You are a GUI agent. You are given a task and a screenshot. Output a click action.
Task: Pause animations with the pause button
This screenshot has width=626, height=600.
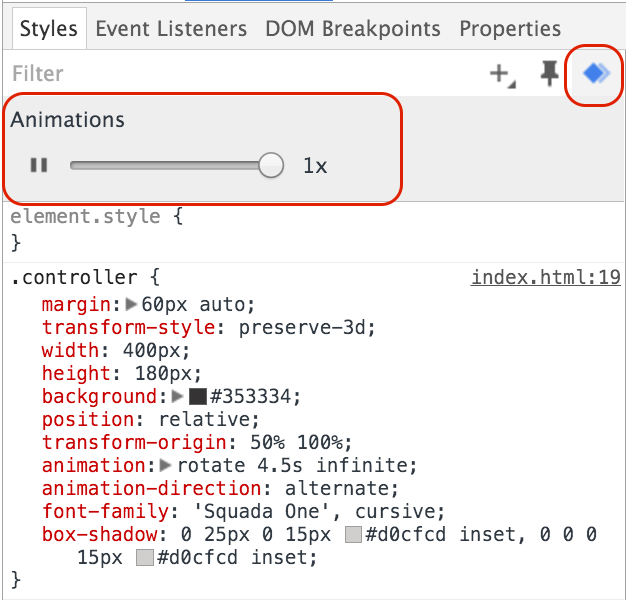(39, 165)
